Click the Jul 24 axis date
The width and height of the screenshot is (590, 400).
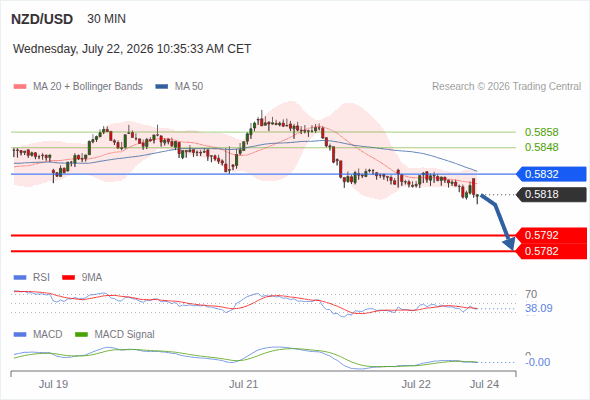coord(484,384)
